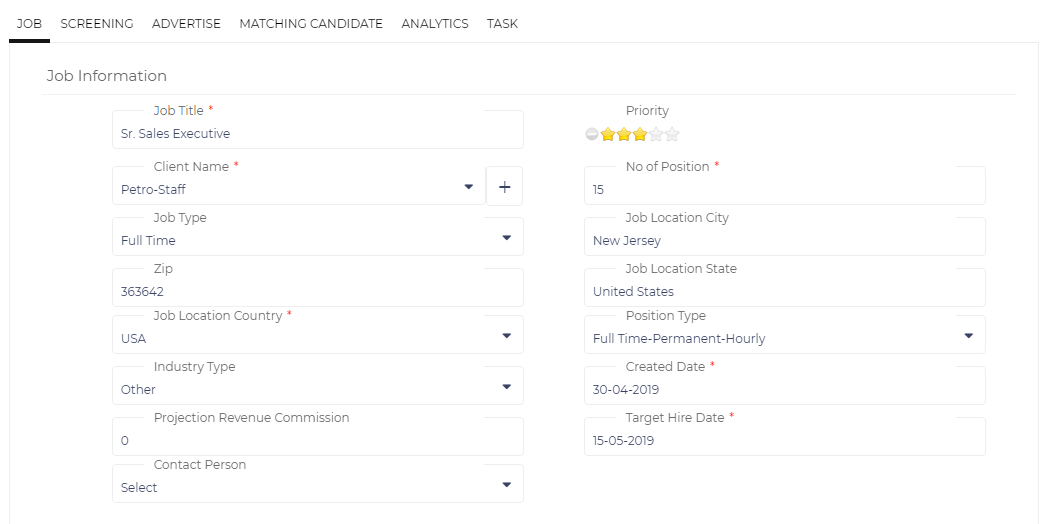Set priority to three stars
1050x524 pixels.
(640, 135)
